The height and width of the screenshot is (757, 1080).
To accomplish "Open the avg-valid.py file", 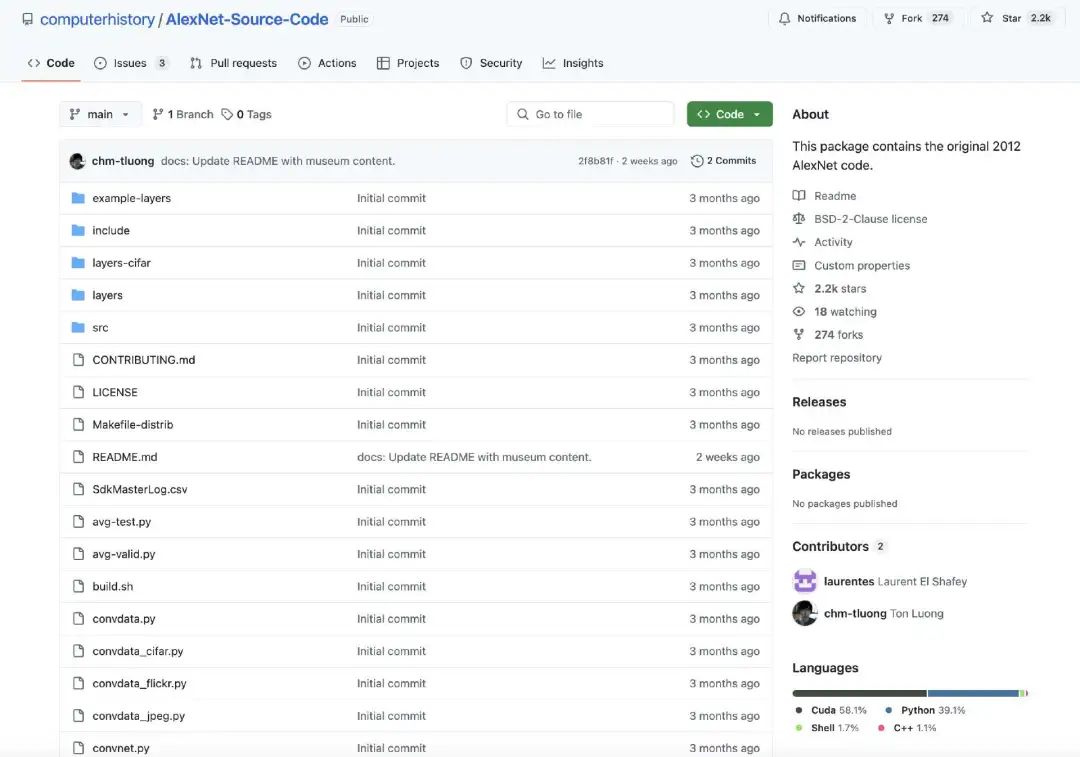I will pyautogui.click(x=123, y=554).
